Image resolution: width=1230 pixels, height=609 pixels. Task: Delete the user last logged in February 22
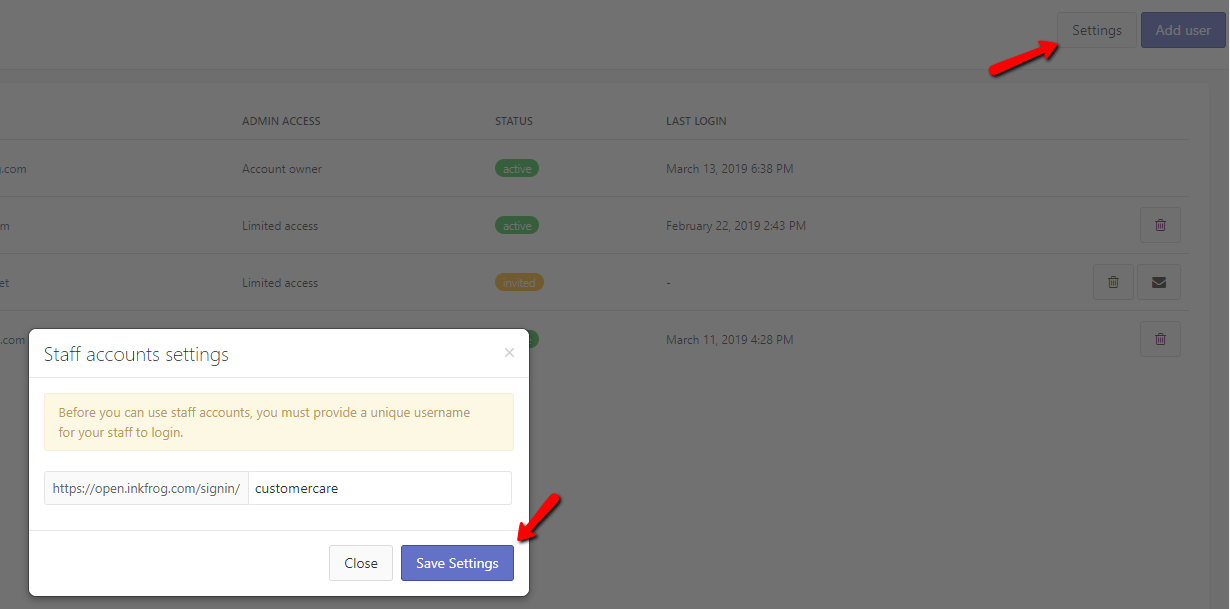[1160, 225]
